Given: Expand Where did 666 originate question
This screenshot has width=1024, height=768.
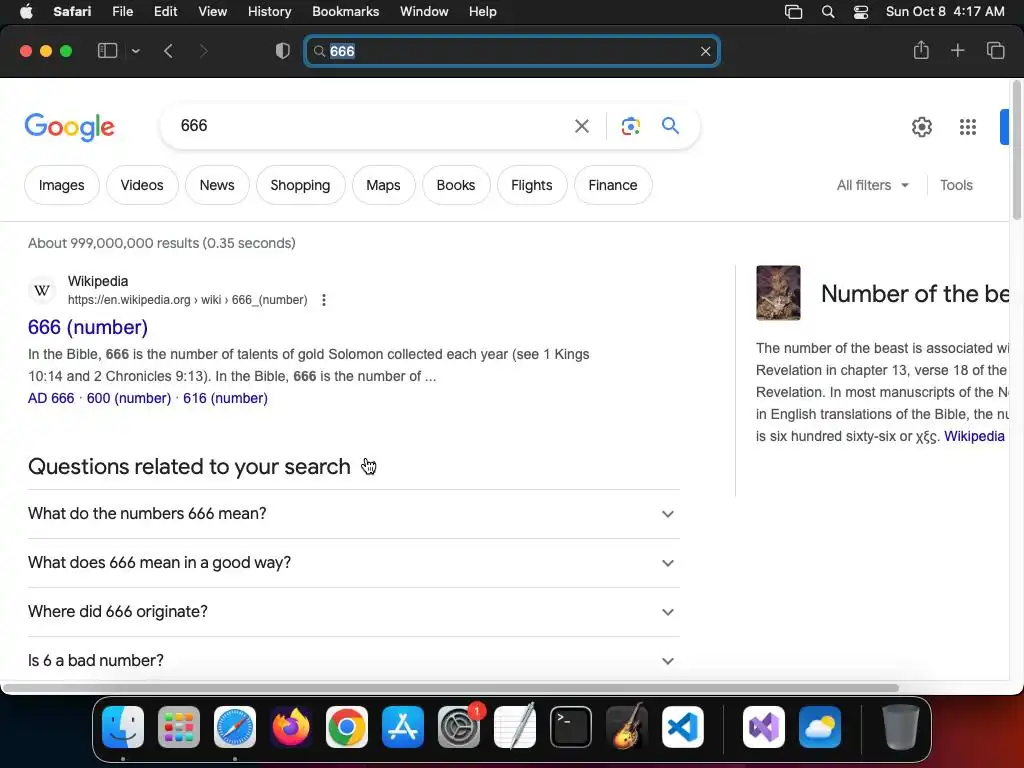Looking at the screenshot, I should tap(354, 612).
